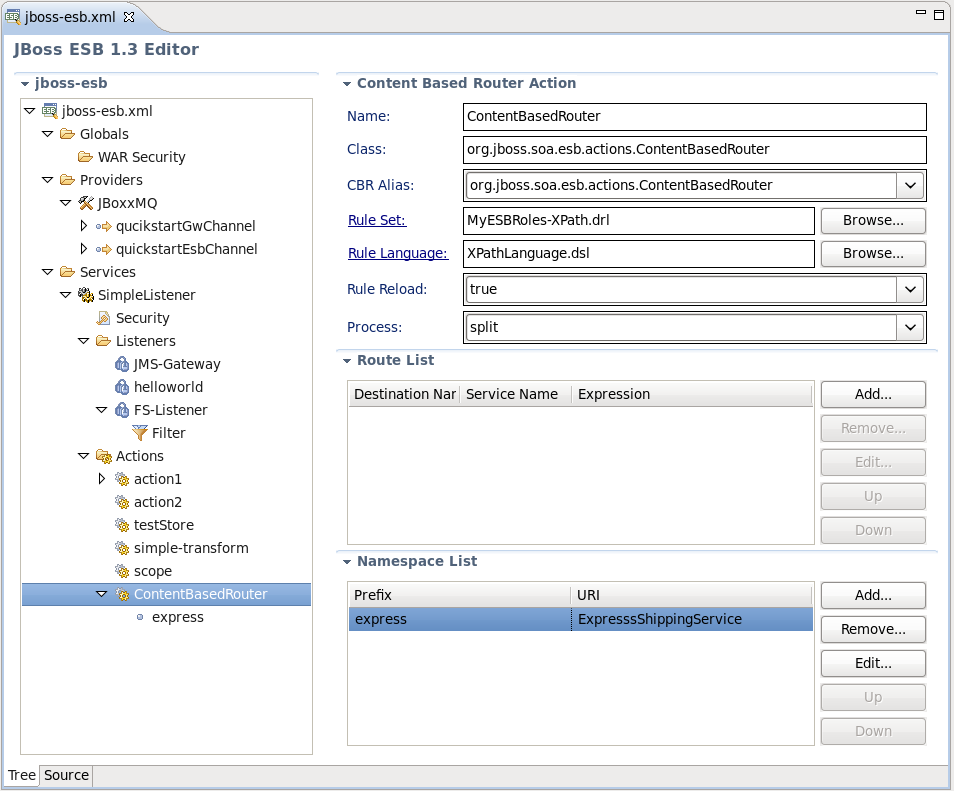The image size is (954, 791).
Task: Expand the action1 tree node
Action: 102,479
